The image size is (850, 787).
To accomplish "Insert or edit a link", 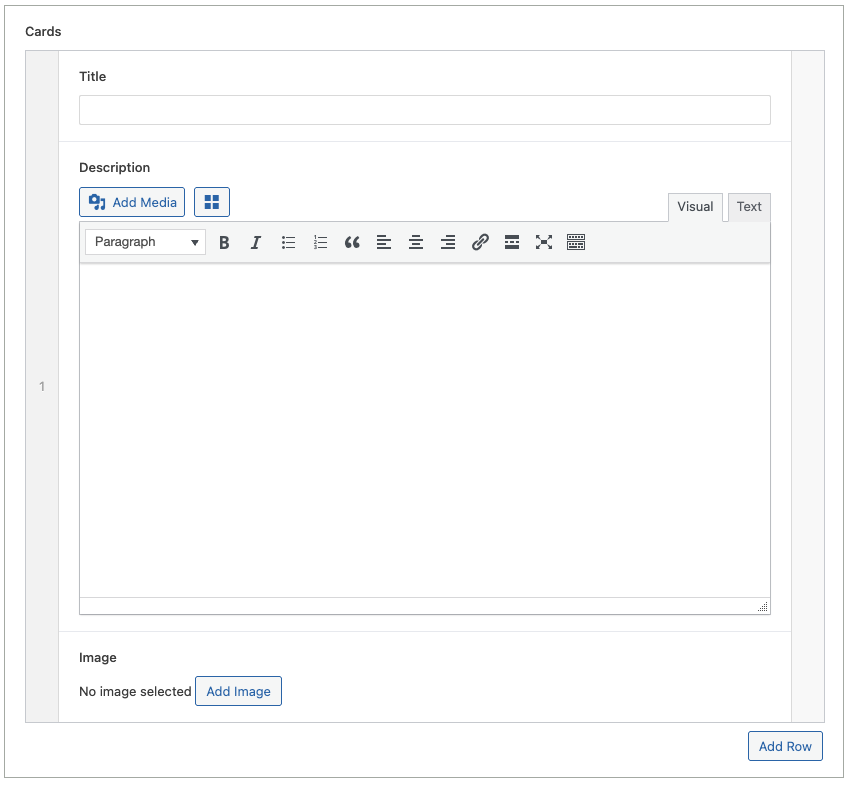I will click(480, 242).
